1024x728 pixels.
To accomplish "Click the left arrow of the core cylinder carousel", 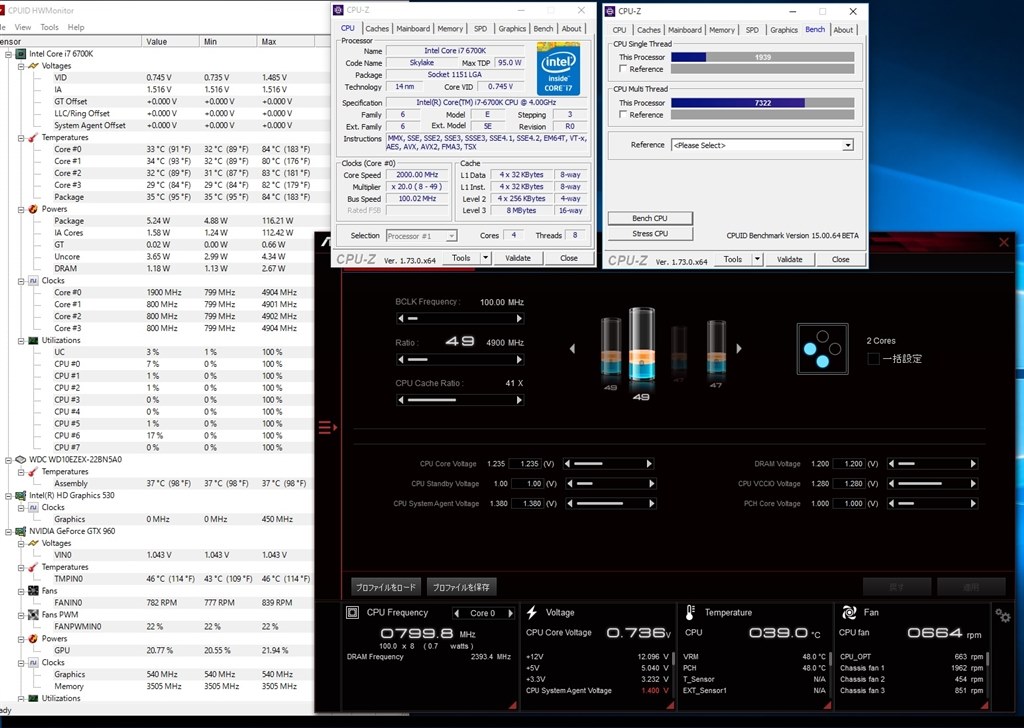I will pos(573,349).
